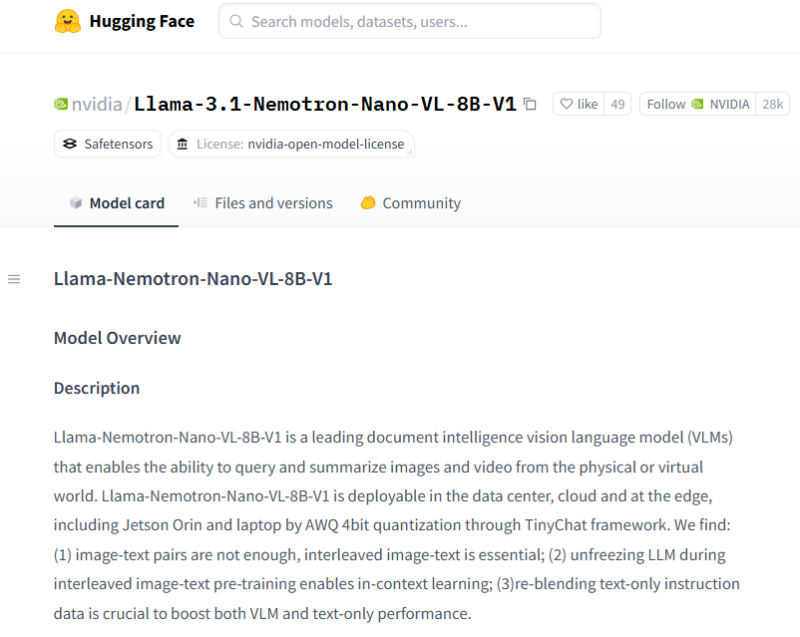The image size is (800, 637).
Task: Follow the NVIDIA organization
Action: (x=698, y=104)
